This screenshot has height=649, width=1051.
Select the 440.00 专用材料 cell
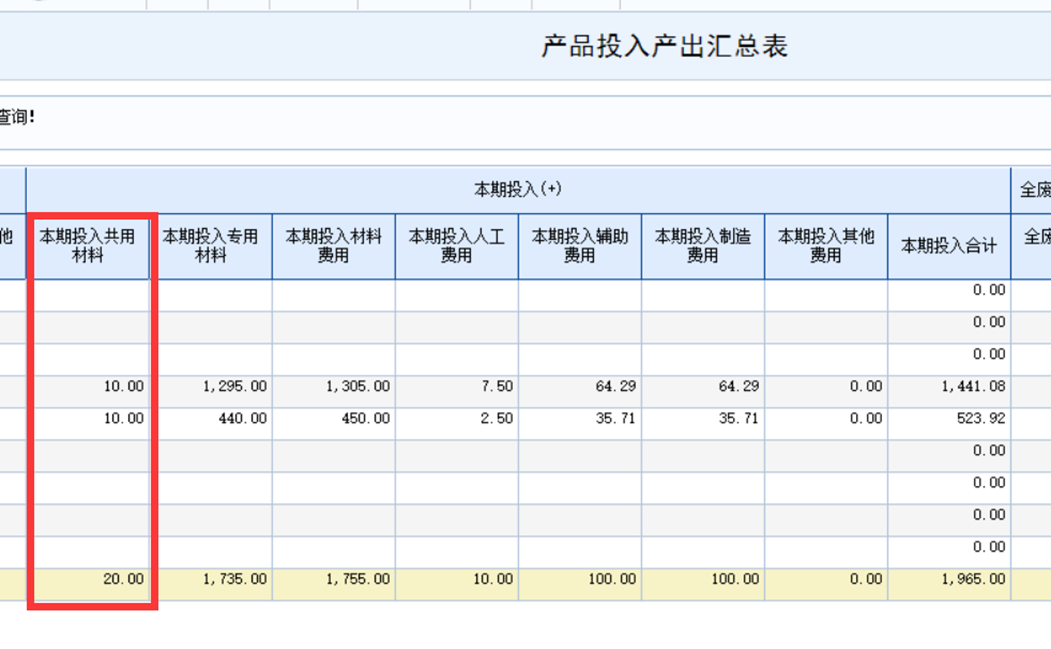point(210,424)
